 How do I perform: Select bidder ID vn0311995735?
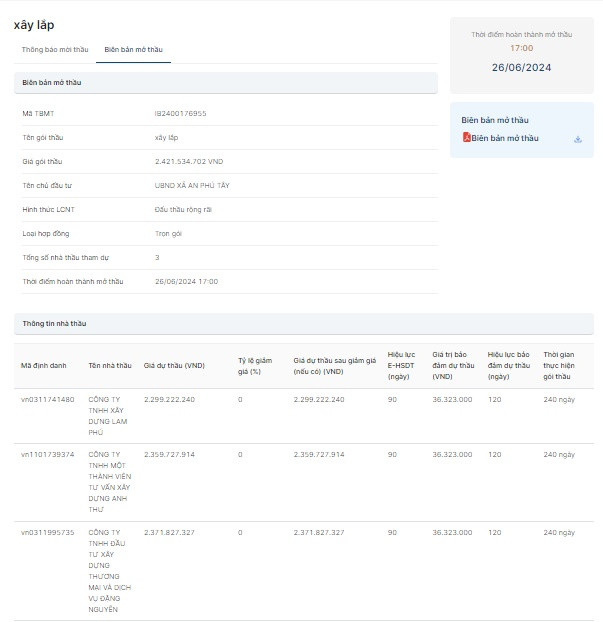point(48,532)
